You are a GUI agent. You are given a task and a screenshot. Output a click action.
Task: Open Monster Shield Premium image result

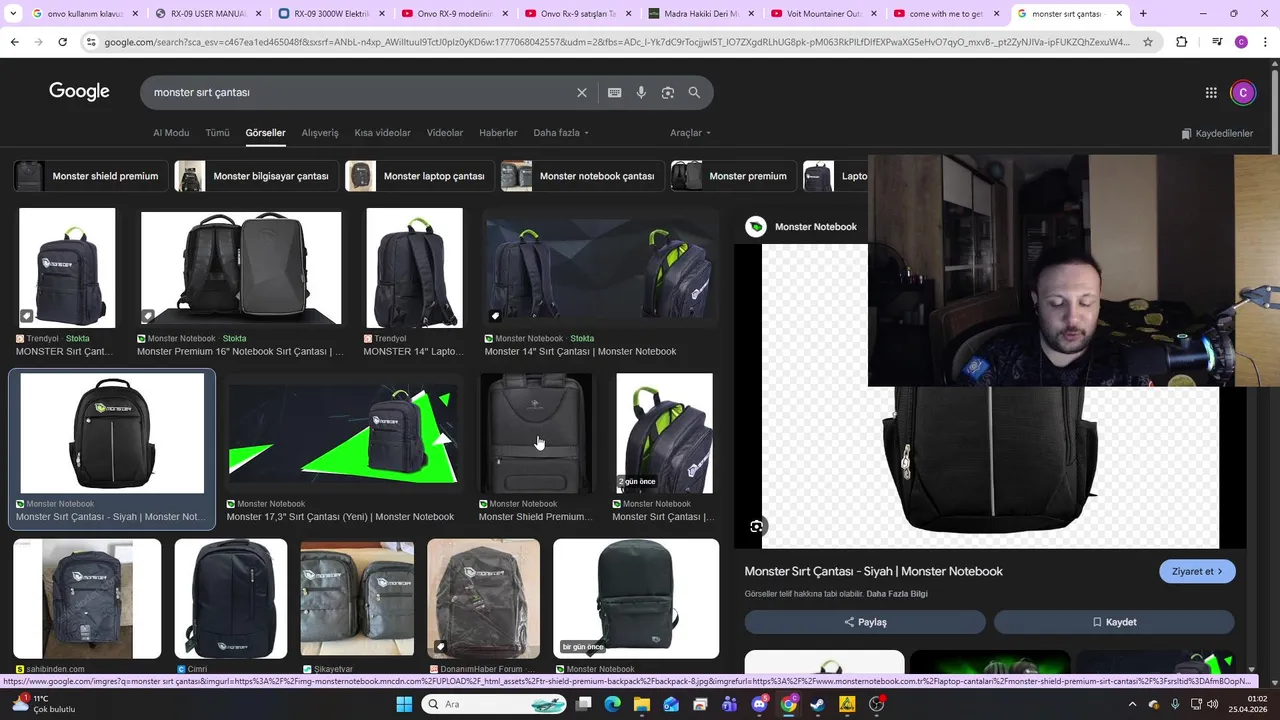[x=536, y=433]
